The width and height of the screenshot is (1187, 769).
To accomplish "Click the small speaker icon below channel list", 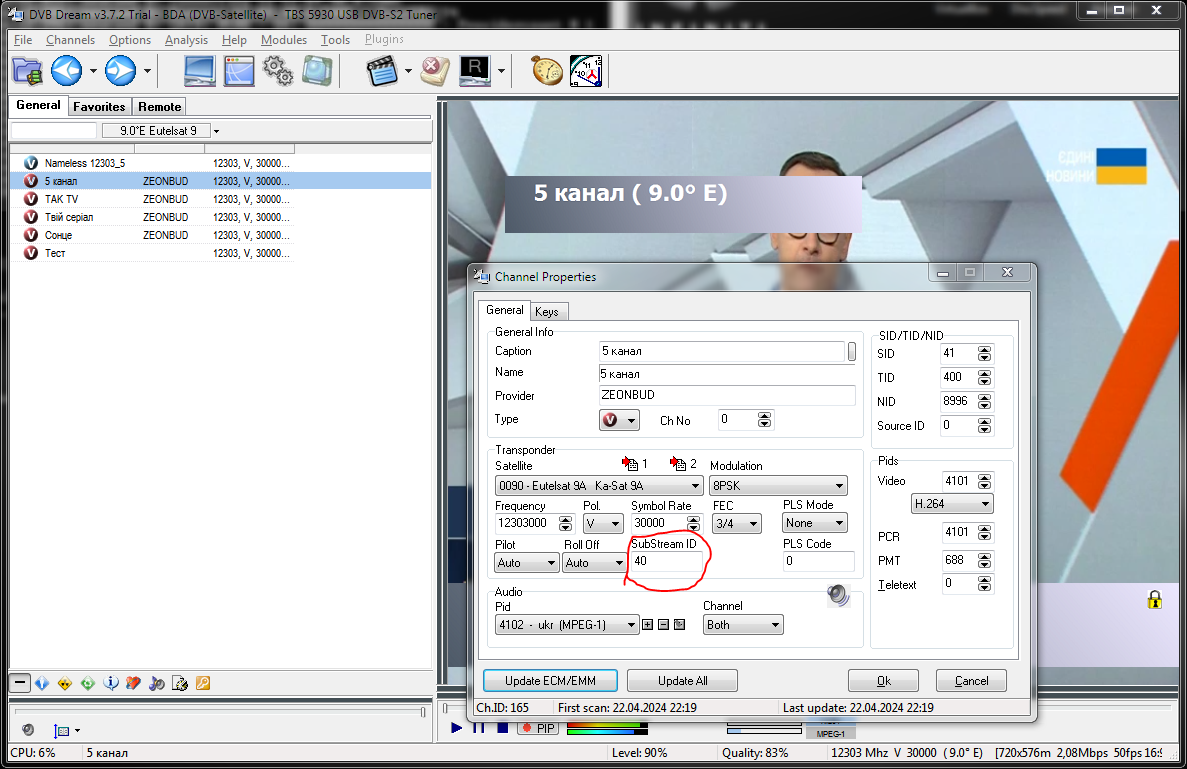I will click(28, 730).
